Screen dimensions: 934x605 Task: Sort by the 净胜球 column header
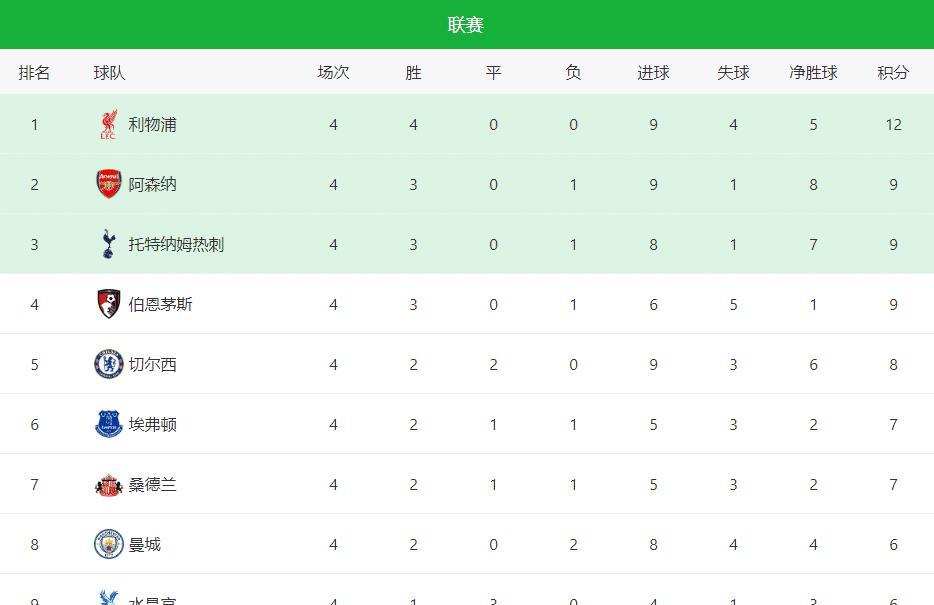click(x=813, y=72)
